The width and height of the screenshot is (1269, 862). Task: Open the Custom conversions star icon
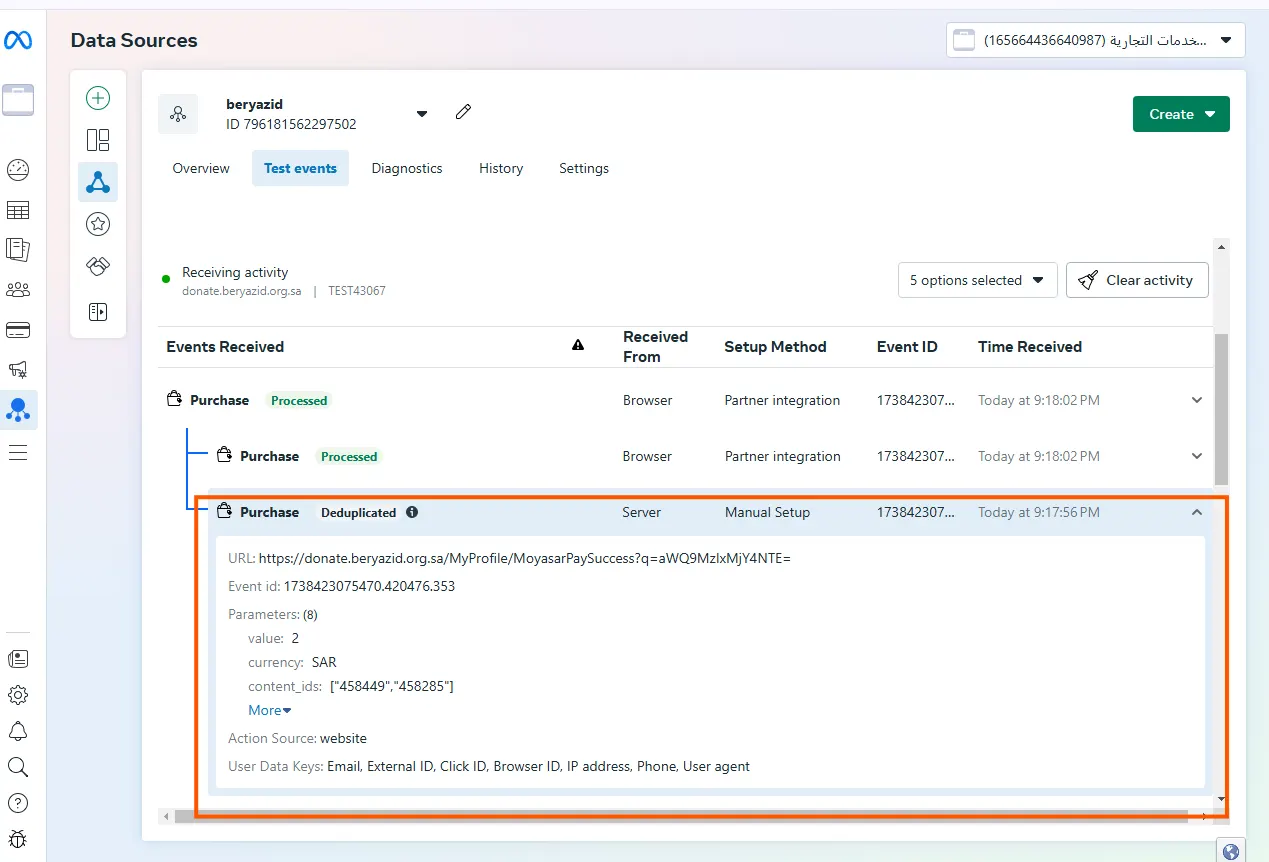pyautogui.click(x=98, y=224)
